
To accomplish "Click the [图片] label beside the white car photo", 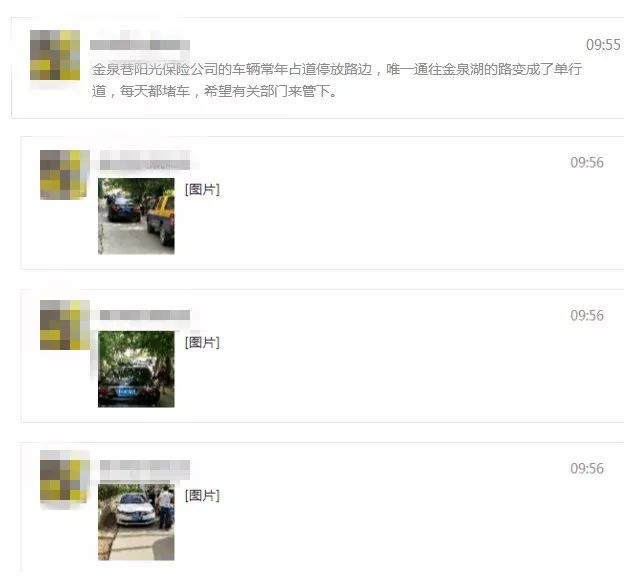I will 202,495.
